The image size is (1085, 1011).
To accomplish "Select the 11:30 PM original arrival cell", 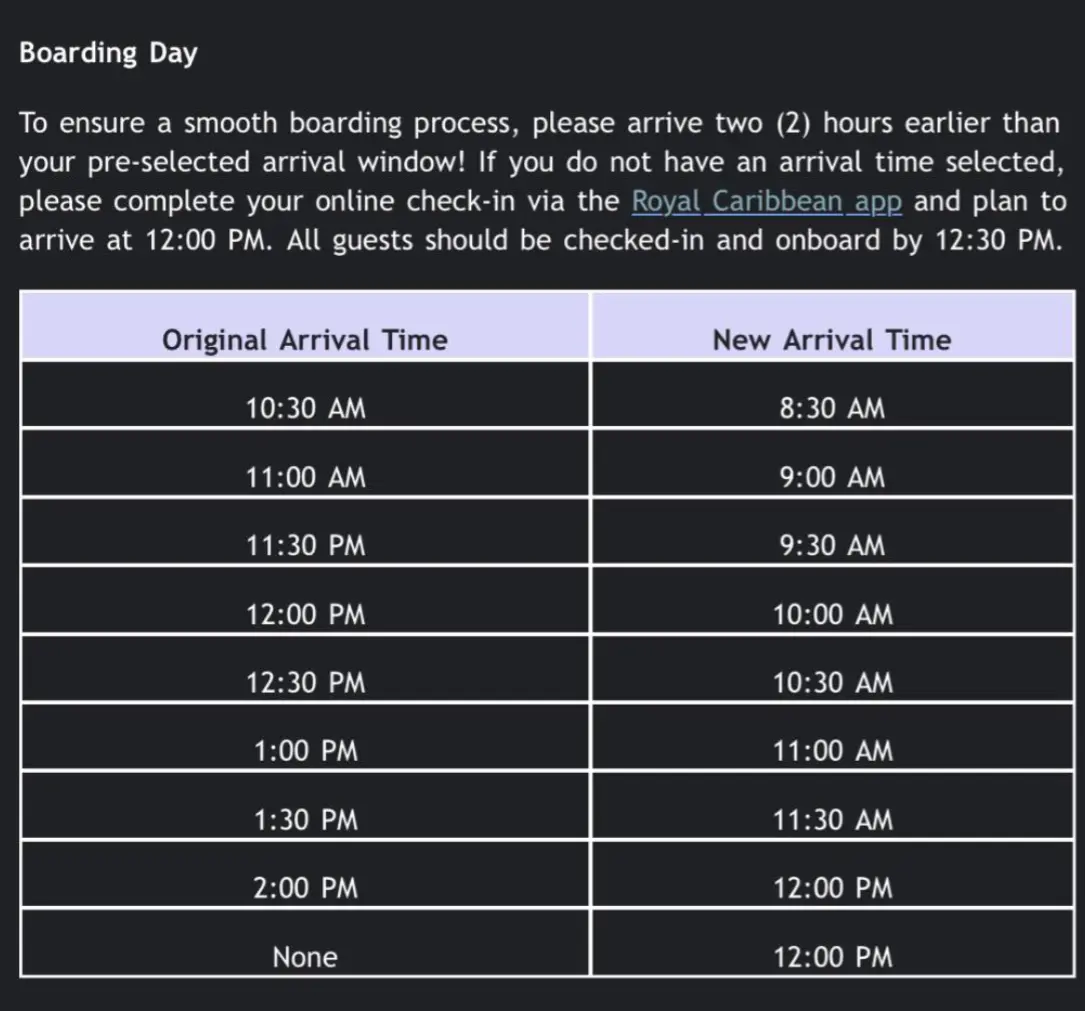I will (x=305, y=546).
